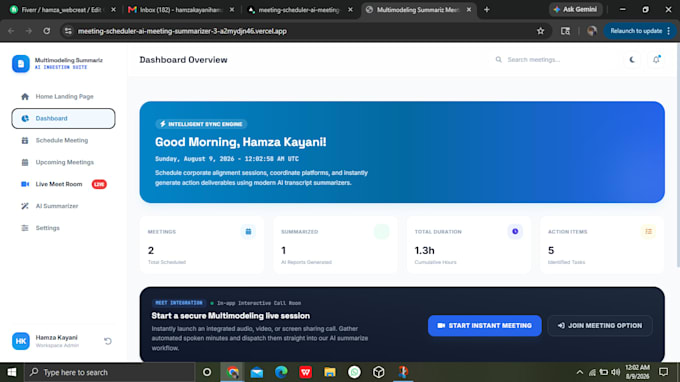680x382 pixels.
Task: Open the browser side panel icon
Action: point(565,31)
